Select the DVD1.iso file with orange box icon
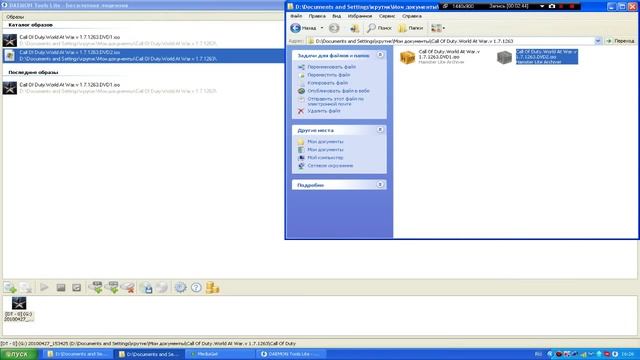The height and width of the screenshot is (360, 640). (x=440, y=57)
